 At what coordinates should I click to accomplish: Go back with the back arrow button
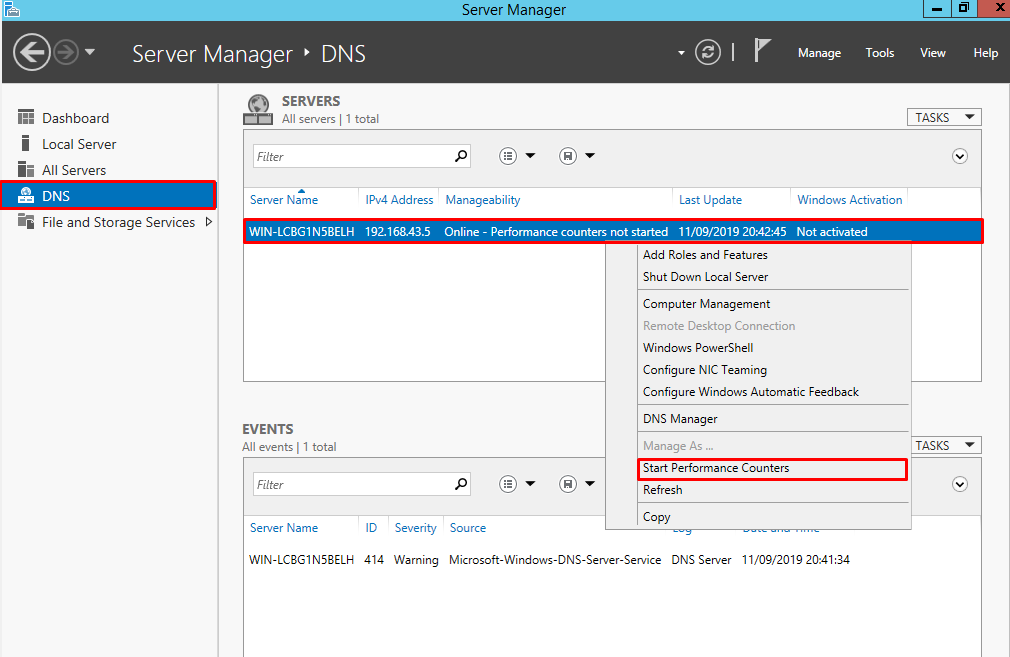click(x=32, y=52)
